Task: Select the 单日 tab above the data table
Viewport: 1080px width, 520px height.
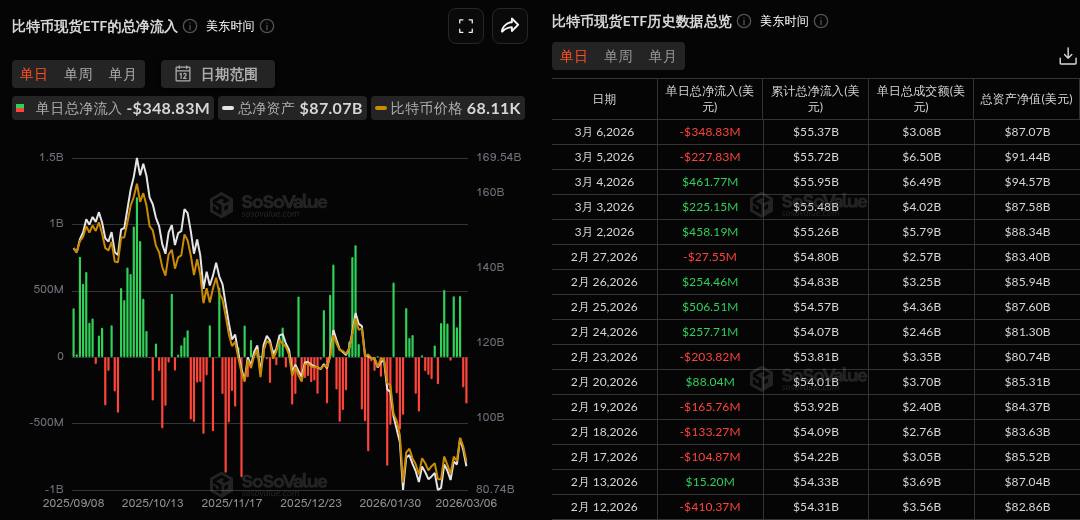Action: coord(573,56)
